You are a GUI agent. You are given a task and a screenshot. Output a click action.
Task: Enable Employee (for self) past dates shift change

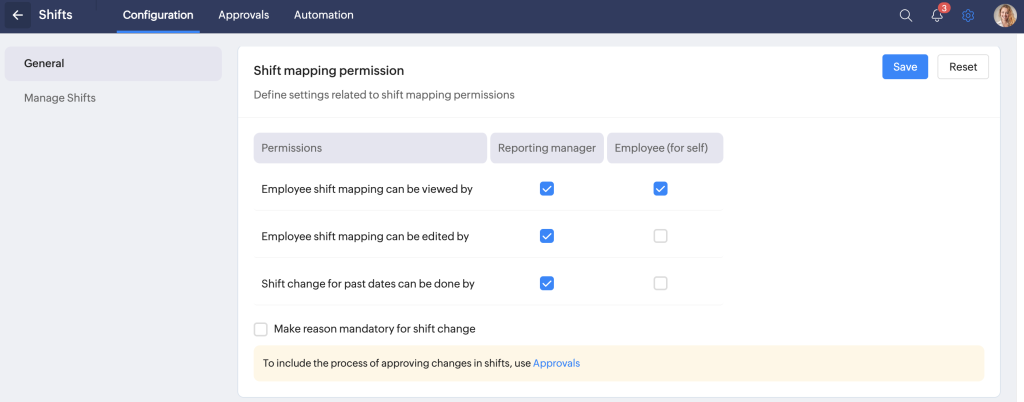click(x=660, y=283)
